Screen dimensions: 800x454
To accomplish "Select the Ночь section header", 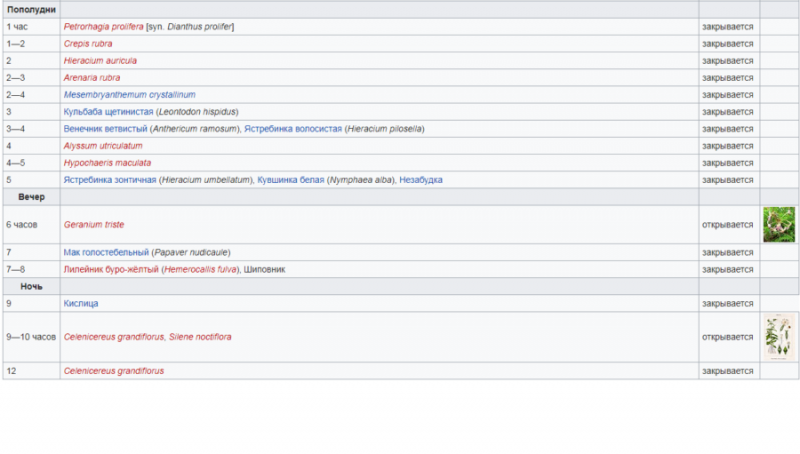I will pyautogui.click(x=31, y=287).
